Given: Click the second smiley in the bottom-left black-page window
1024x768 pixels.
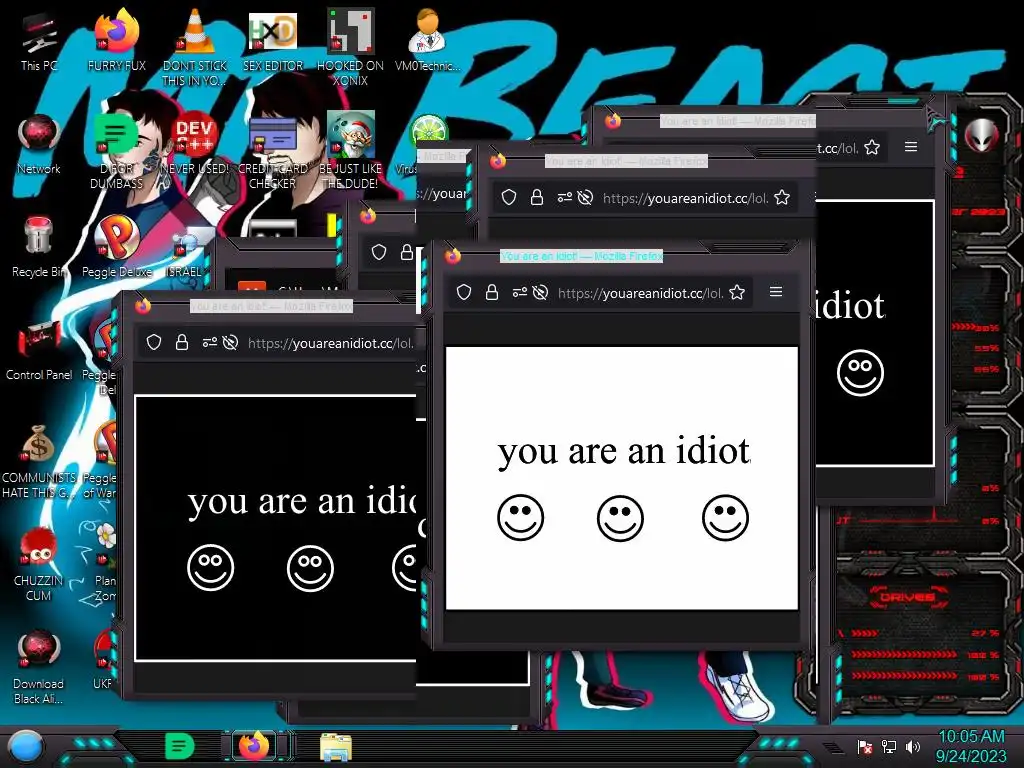Looking at the screenshot, I should tap(310, 568).
